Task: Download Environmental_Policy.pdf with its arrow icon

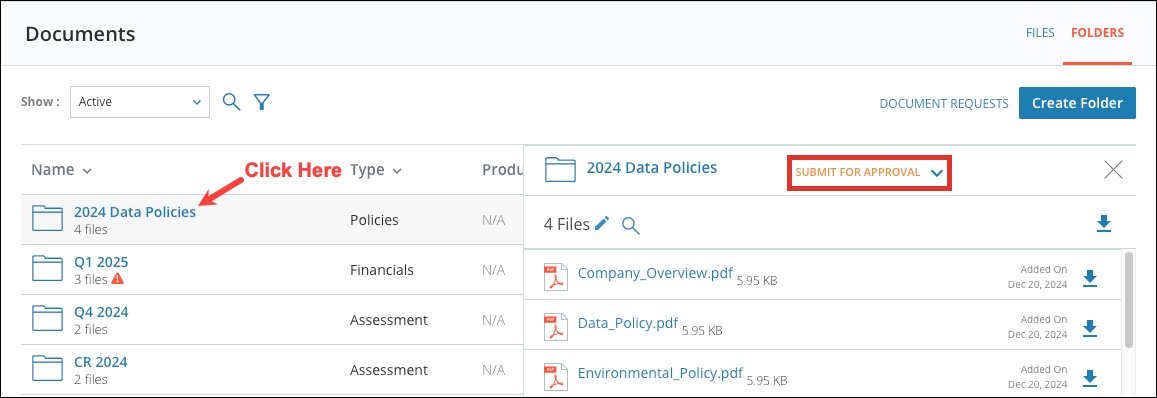Action: click(1089, 379)
